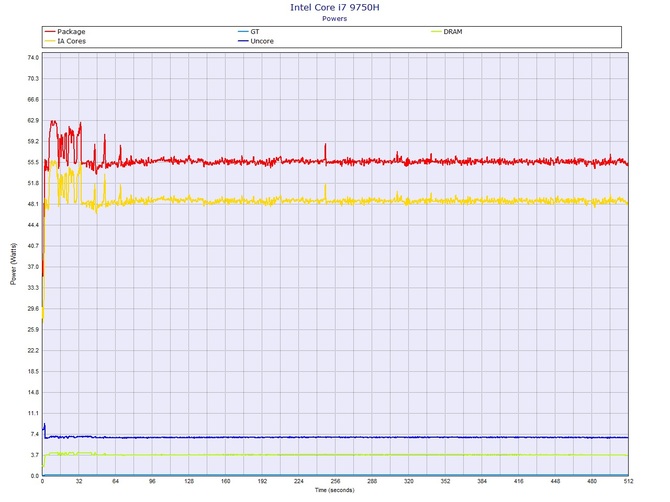This screenshot has height=502, width=670.
Task: Click the red Package legend line swatch
Action: [x=50, y=32]
